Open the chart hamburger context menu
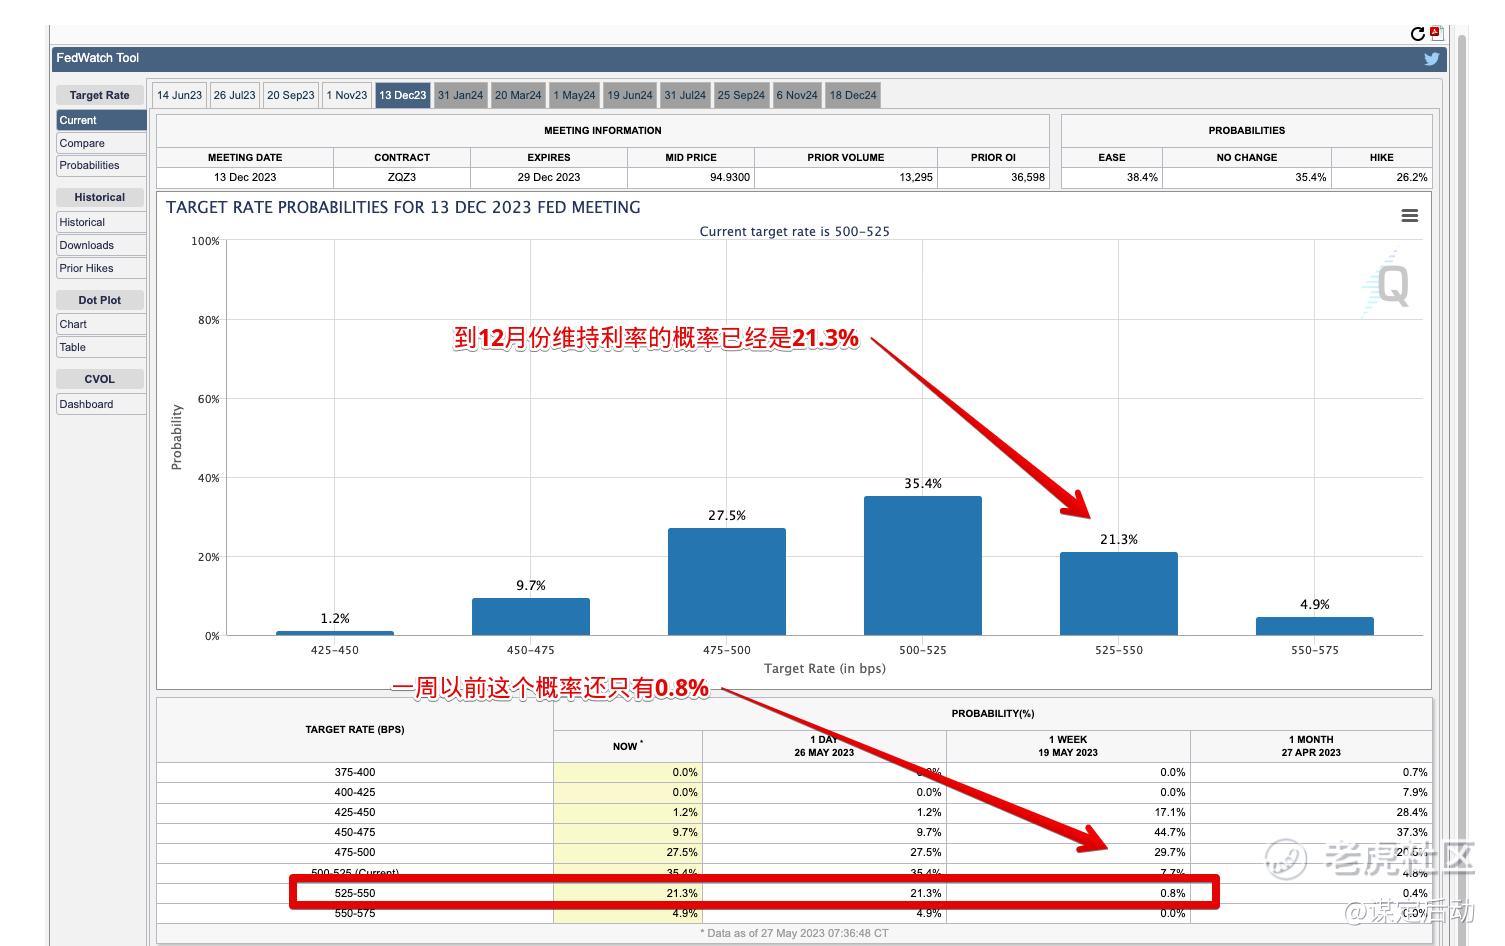 coord(1410,216)
